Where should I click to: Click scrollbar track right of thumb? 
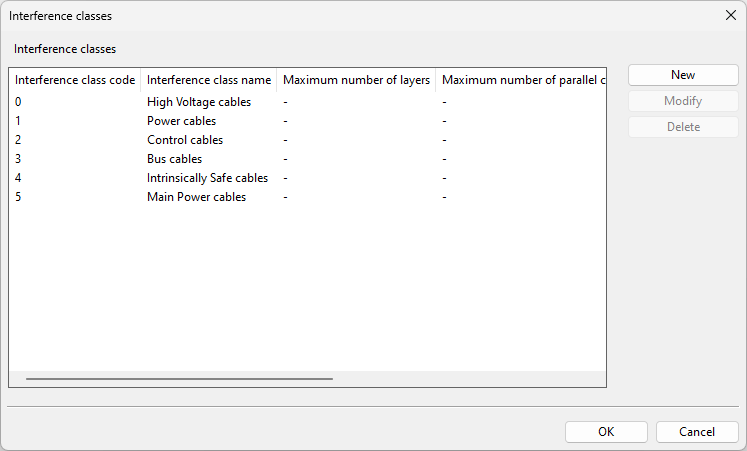pyautogui.click(x=470, y=379)
